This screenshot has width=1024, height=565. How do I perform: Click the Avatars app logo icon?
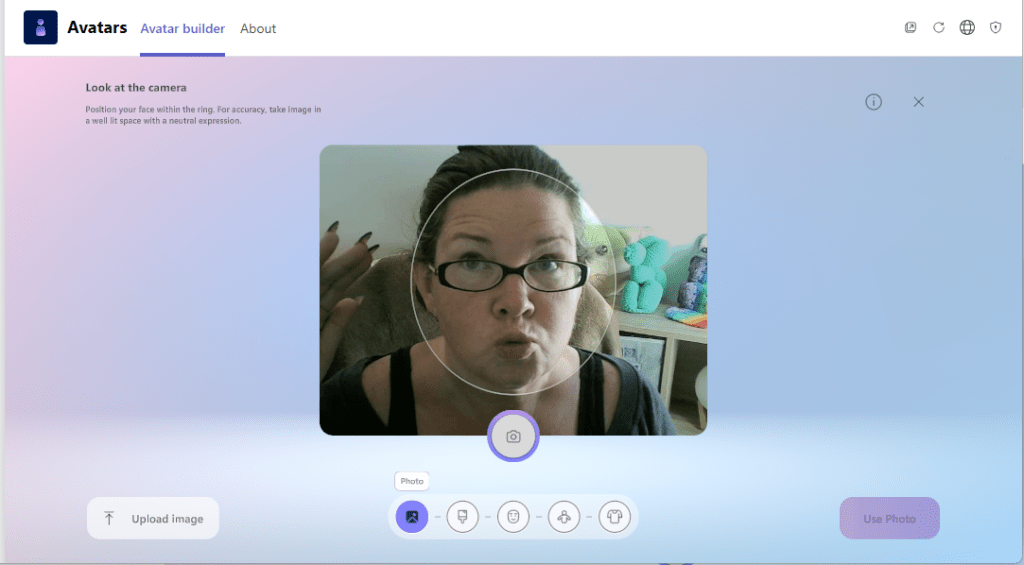40,27
